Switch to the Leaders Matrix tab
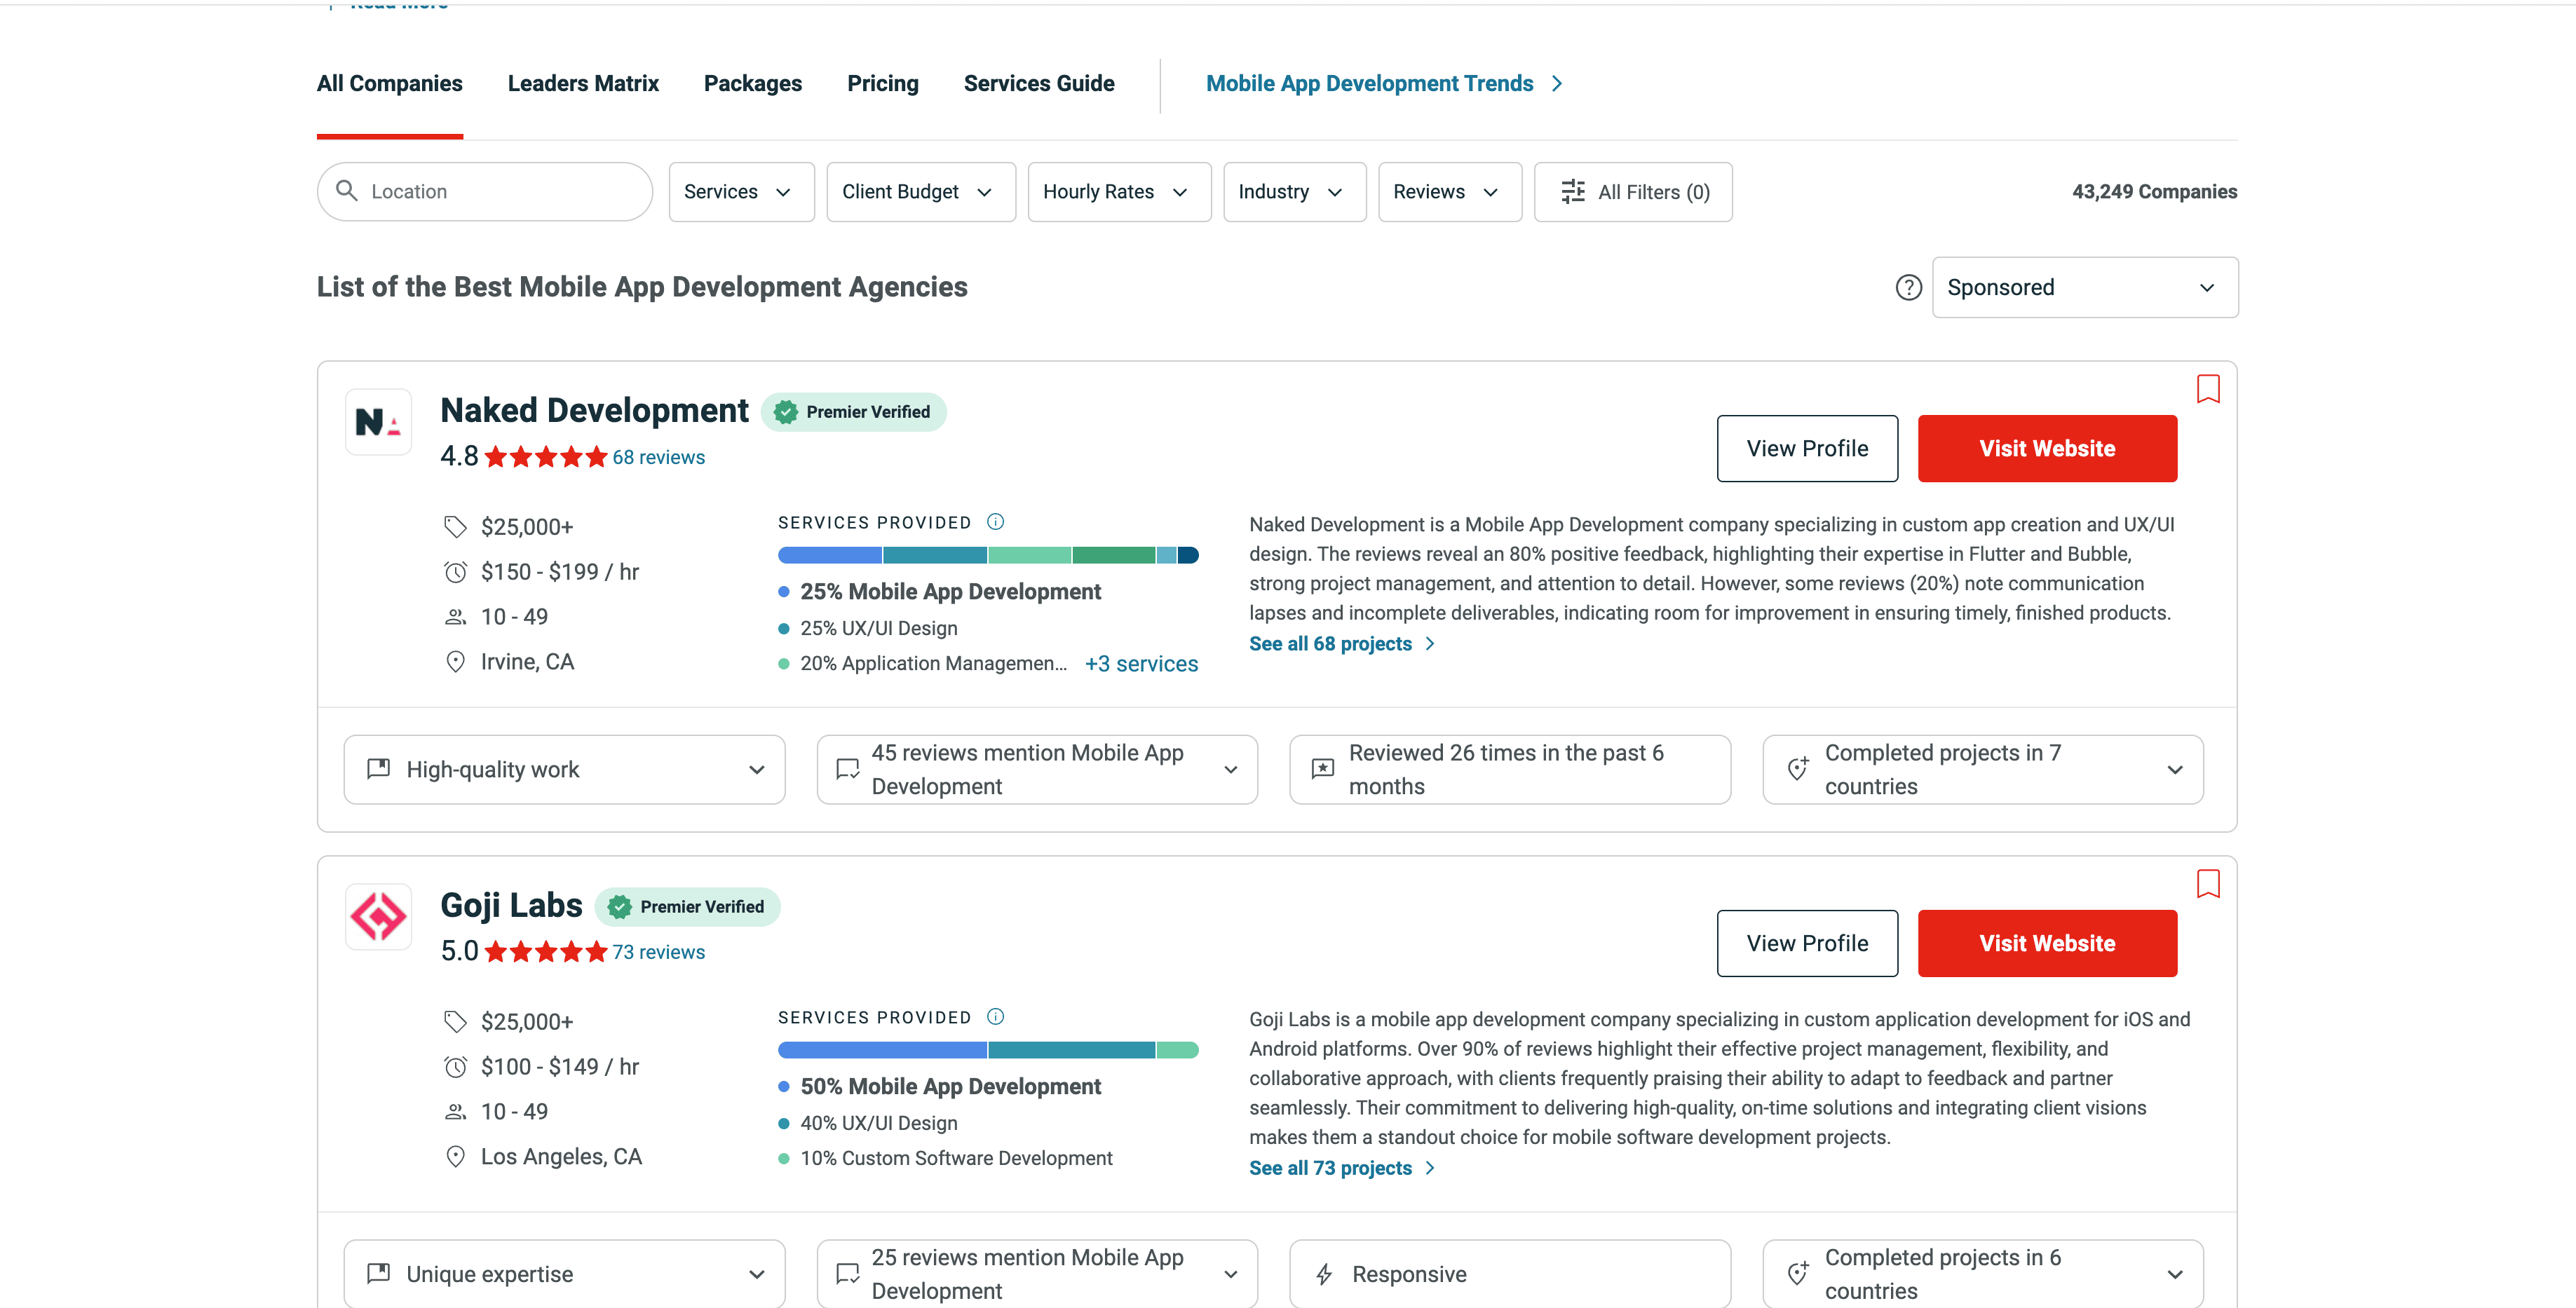The image size is (2576, 1308). (583, 84)
